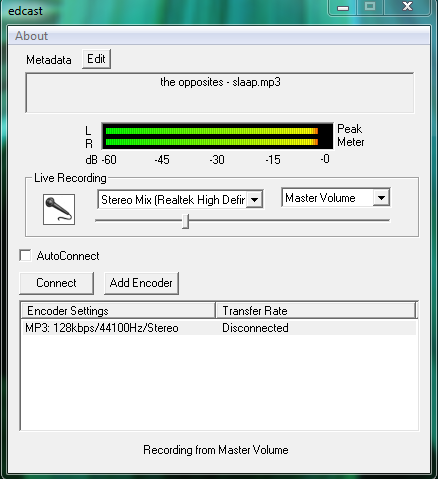Expand the Master Volume dropdown arrow

coord(381,198)
